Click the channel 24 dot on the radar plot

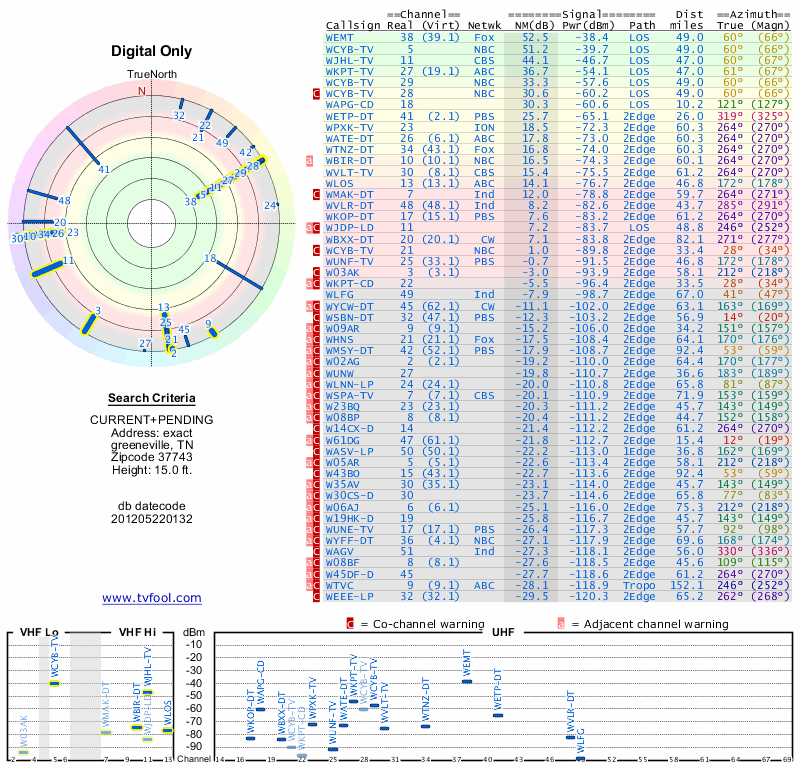tap(277, 205)
